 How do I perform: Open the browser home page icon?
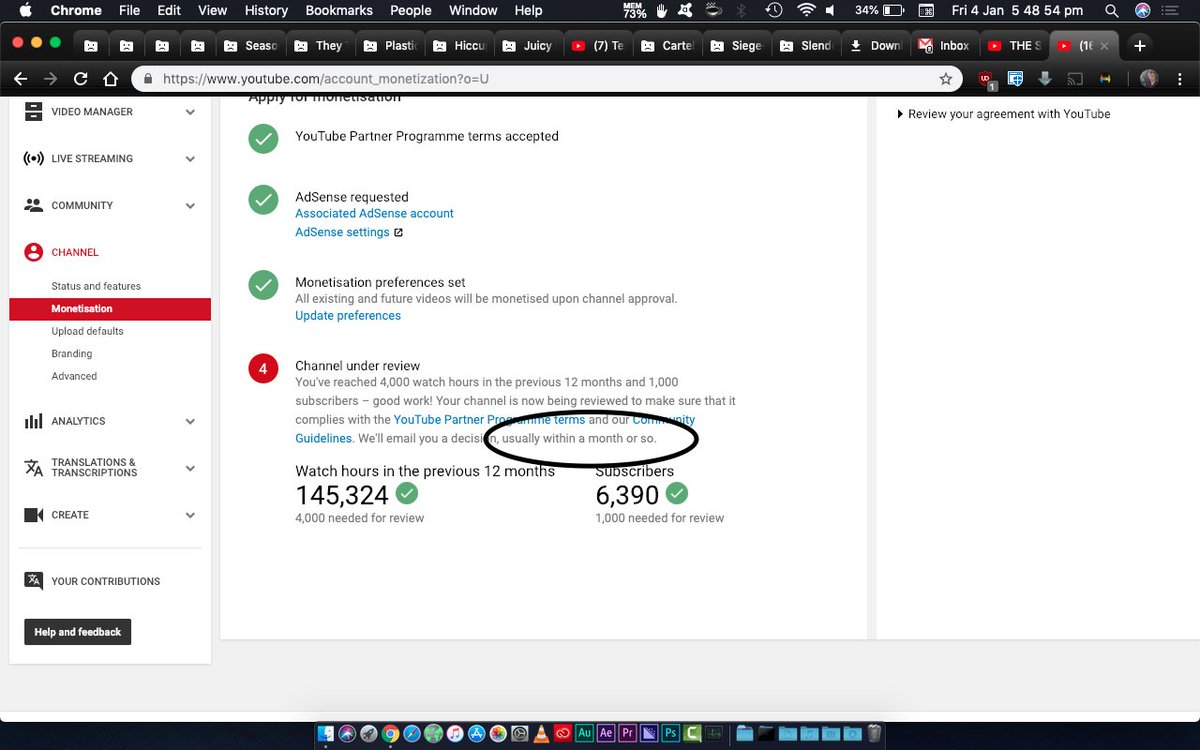[111, 79]
